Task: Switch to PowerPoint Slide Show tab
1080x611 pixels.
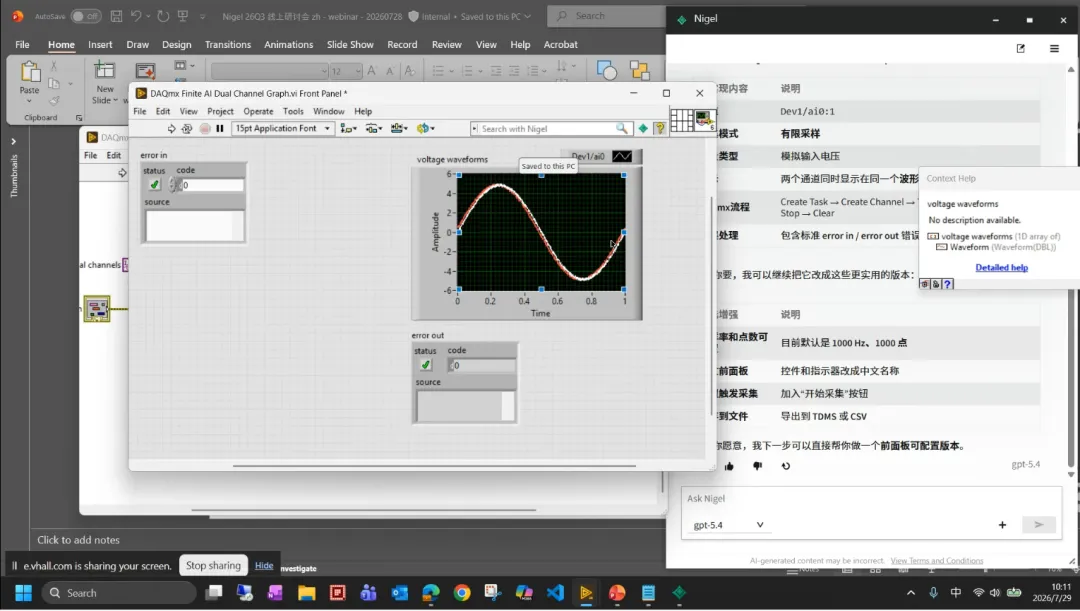Action: (350, 44)
